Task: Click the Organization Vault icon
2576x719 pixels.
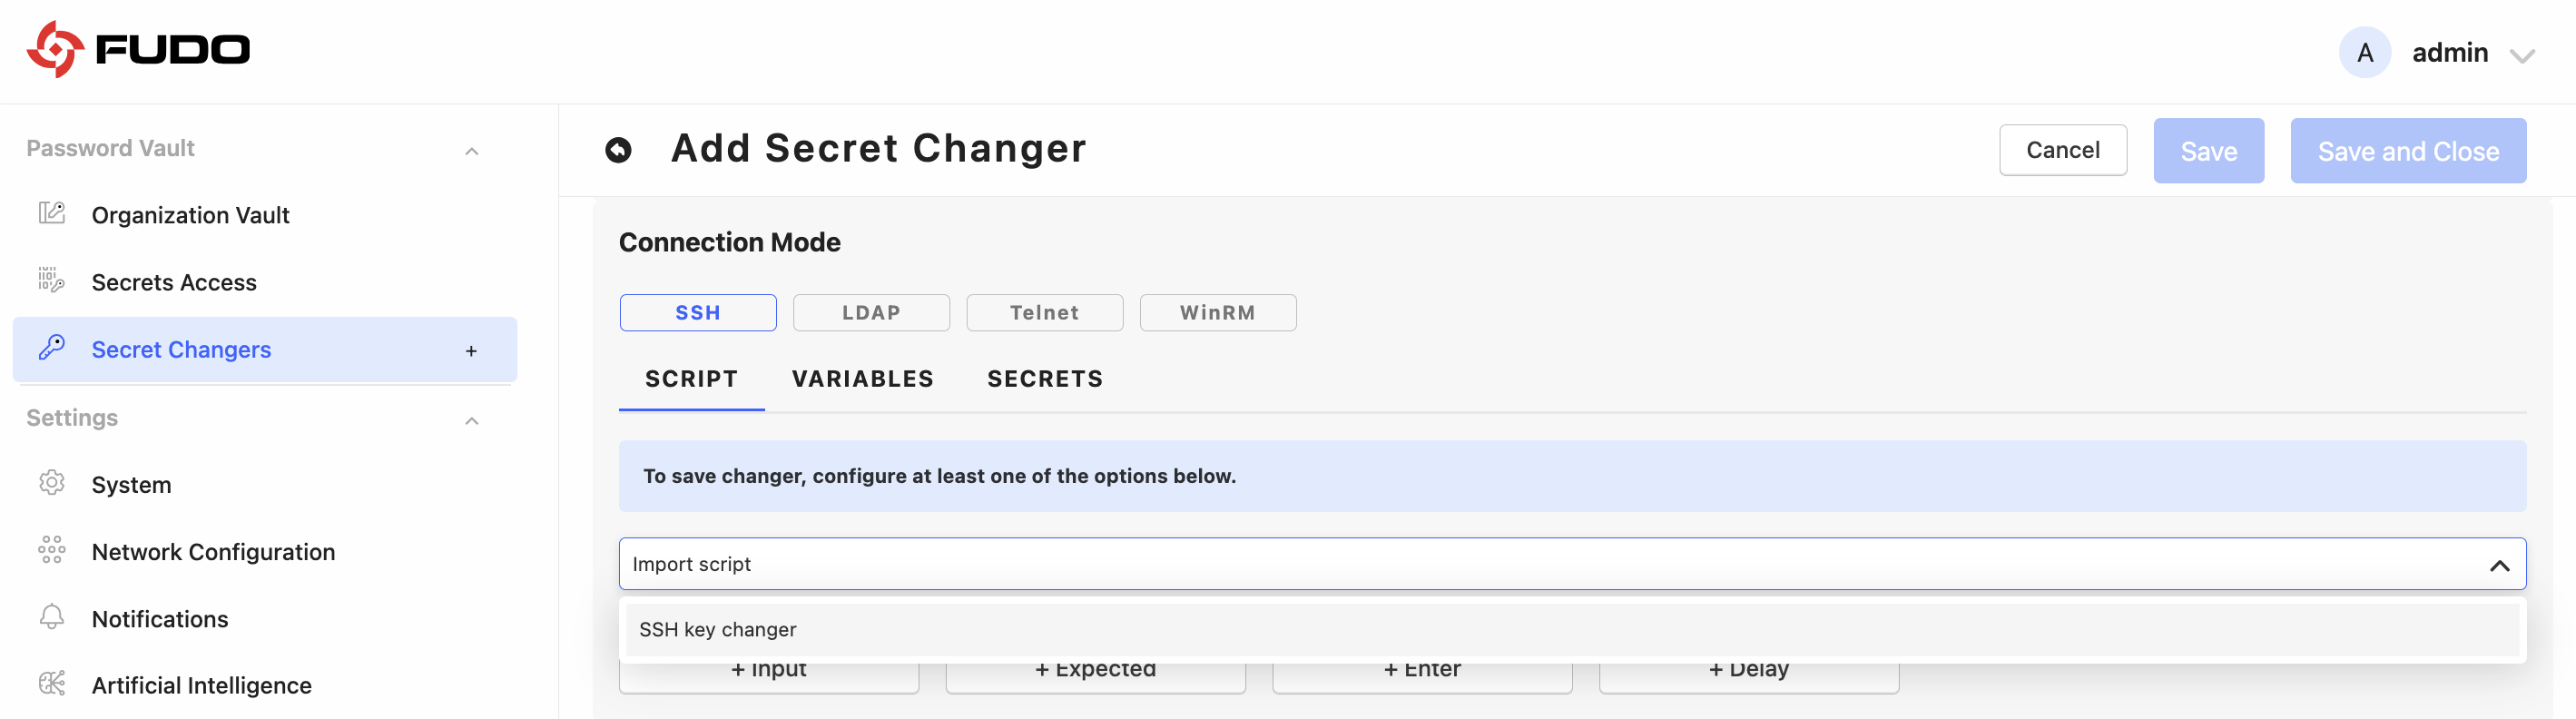Action: (x=51, y=213)
